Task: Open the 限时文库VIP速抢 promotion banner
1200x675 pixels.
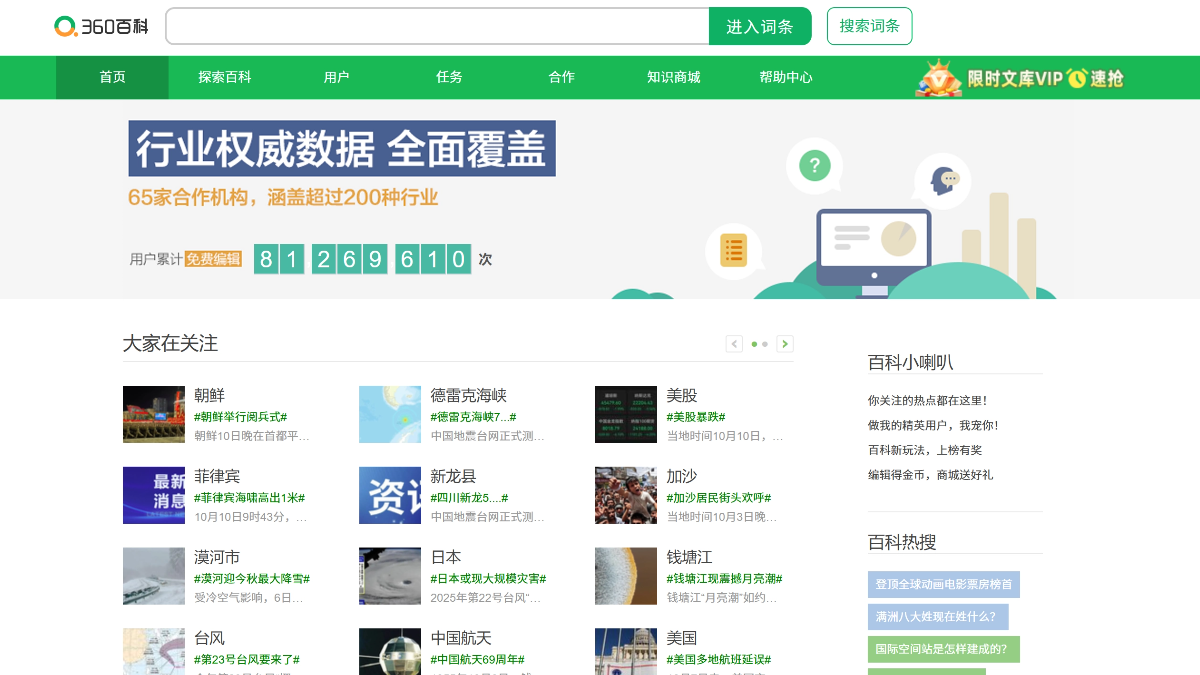Action: point(1019,78)
